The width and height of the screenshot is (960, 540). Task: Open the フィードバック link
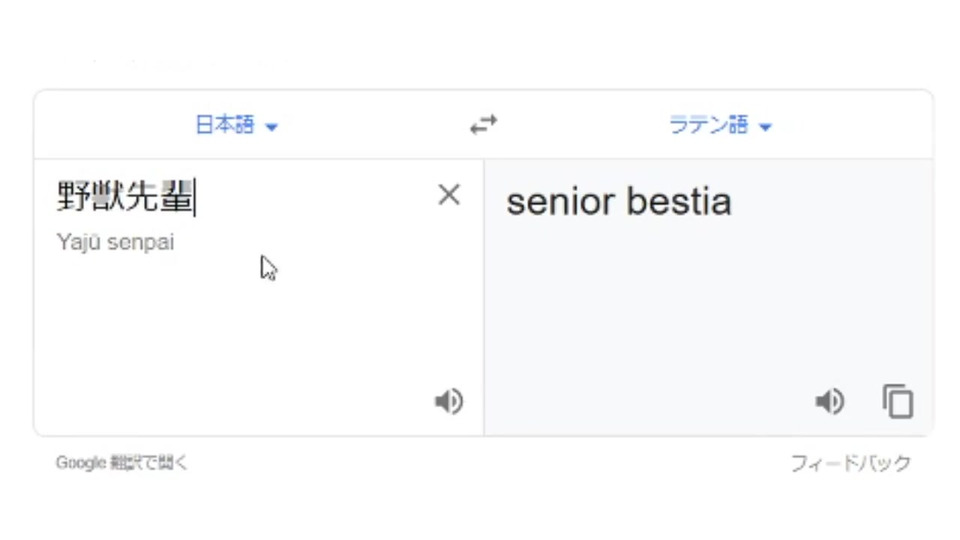tap(850, 463)
